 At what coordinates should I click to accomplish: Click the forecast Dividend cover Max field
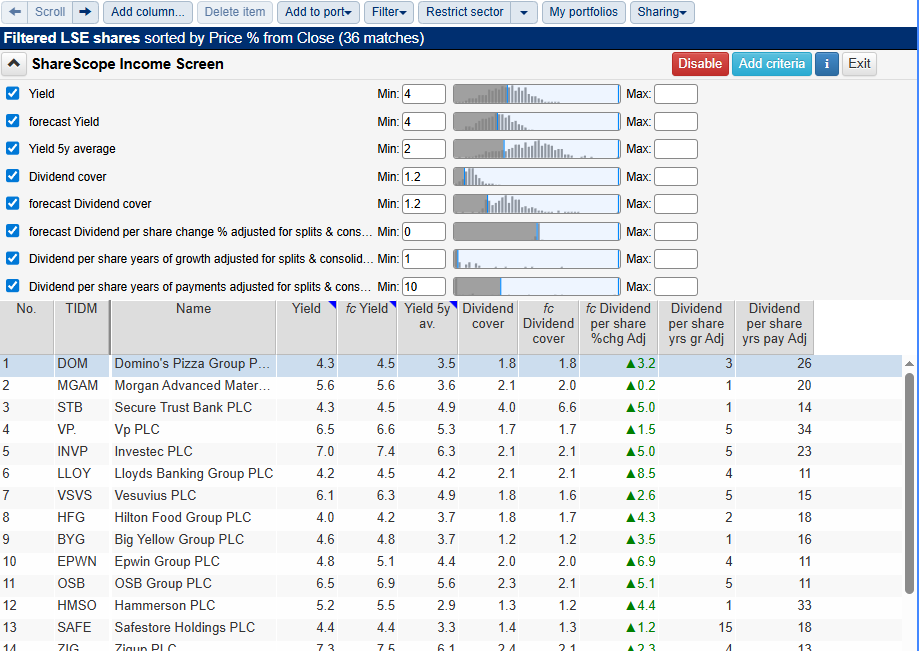pyautogui.click(x=676, y=204)
